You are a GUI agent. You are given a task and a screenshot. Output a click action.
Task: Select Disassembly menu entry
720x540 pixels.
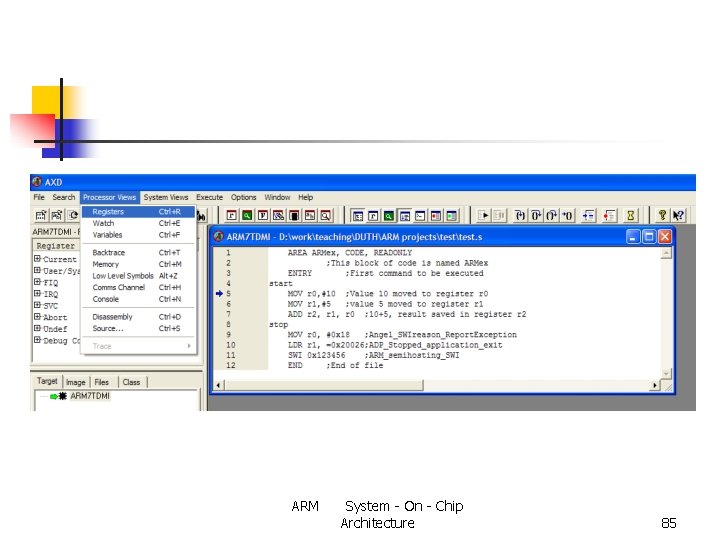tap(138, 317)
